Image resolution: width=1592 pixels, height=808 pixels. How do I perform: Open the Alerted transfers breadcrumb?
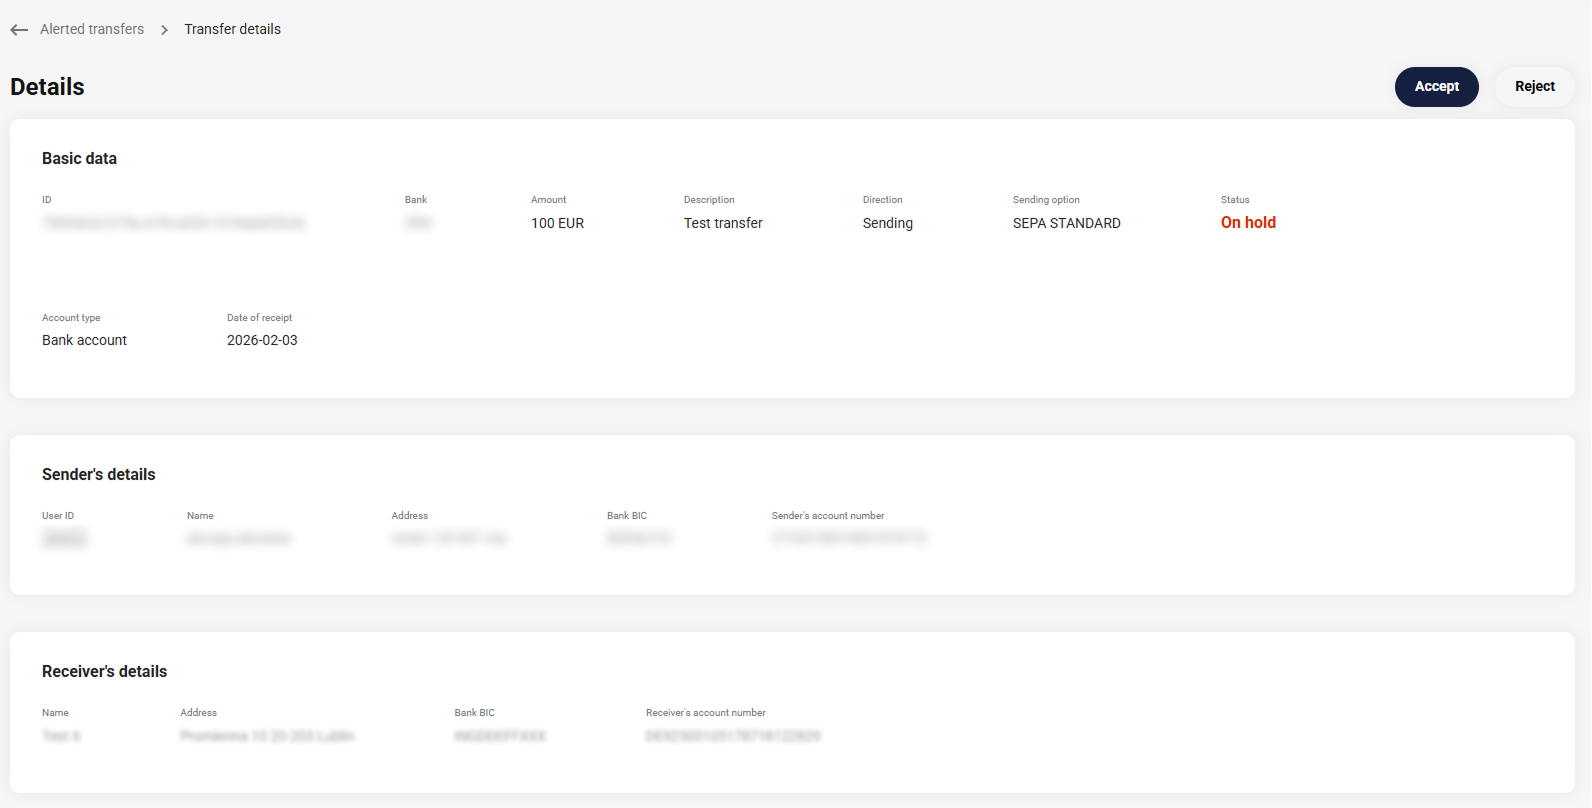[x=92, y=29]
